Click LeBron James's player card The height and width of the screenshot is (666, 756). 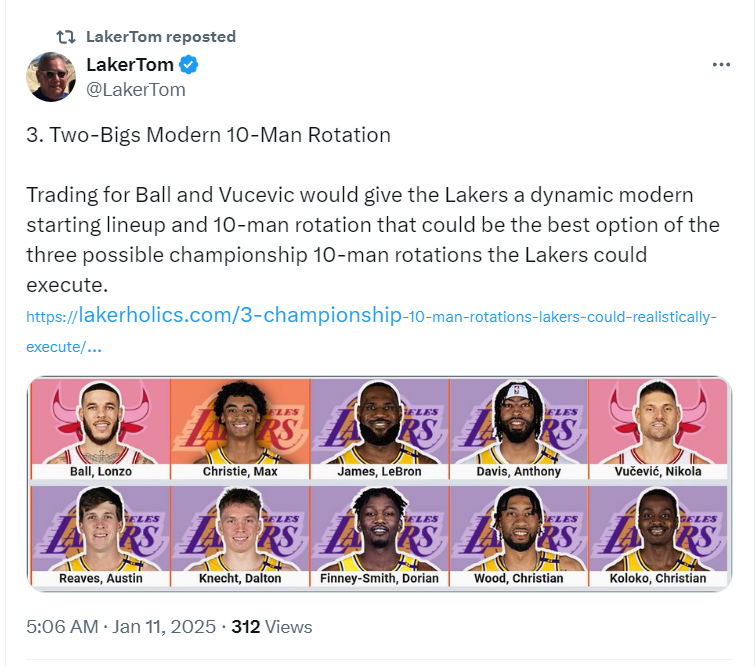point(379,429)
